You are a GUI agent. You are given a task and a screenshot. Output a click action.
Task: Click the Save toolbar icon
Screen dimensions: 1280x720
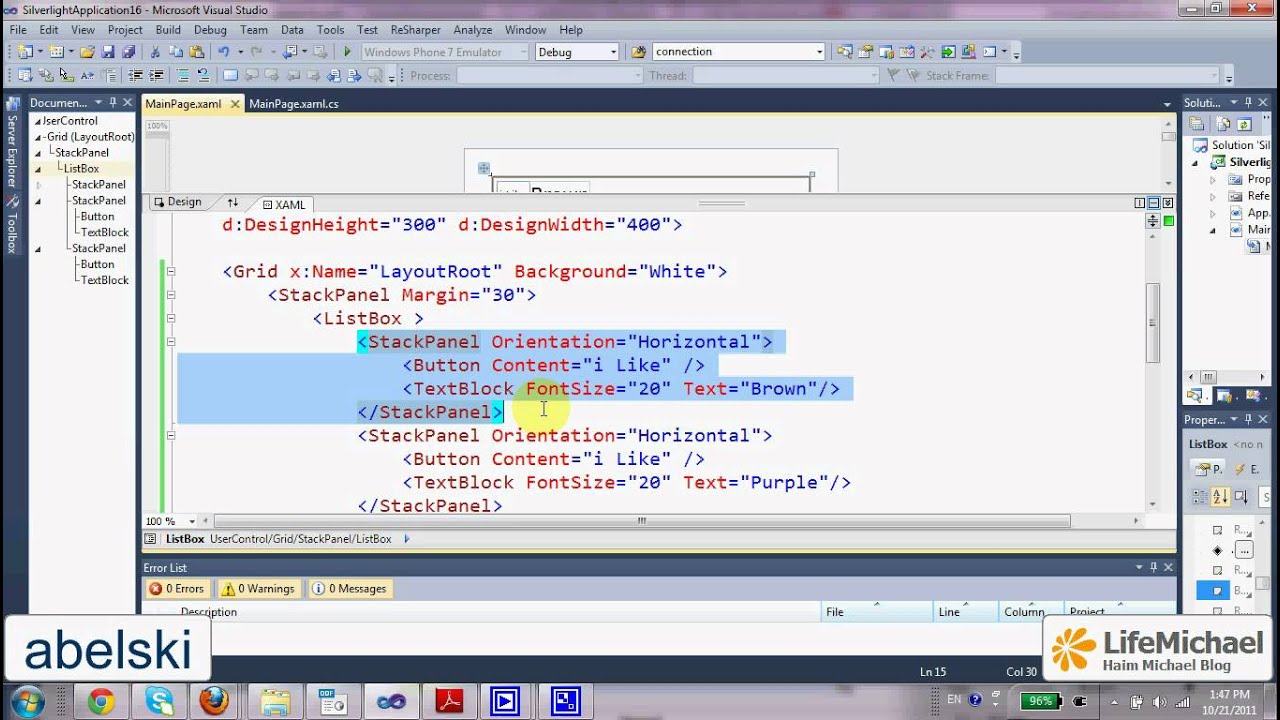(108, 52)
